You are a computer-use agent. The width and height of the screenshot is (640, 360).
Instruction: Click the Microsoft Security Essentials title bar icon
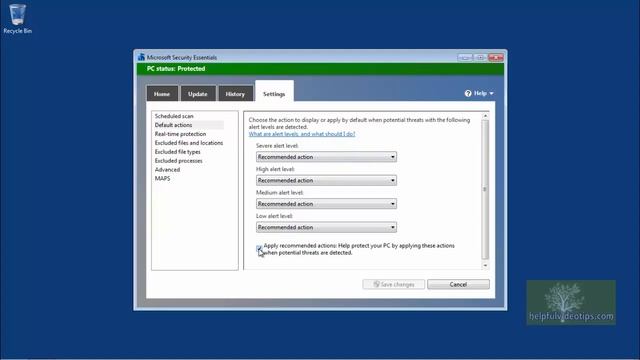click(x=141, y=57)
